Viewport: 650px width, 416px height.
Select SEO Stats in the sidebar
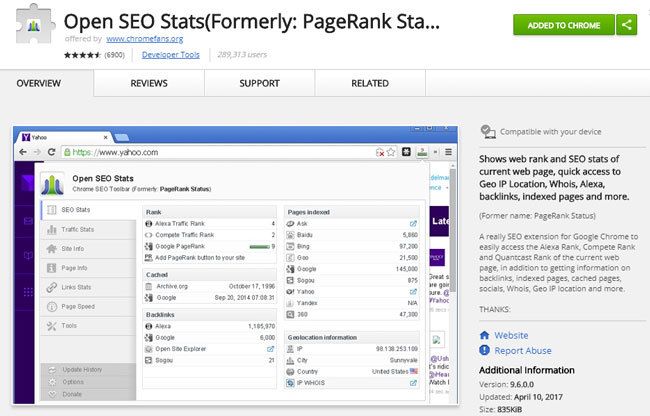(88, 210)
